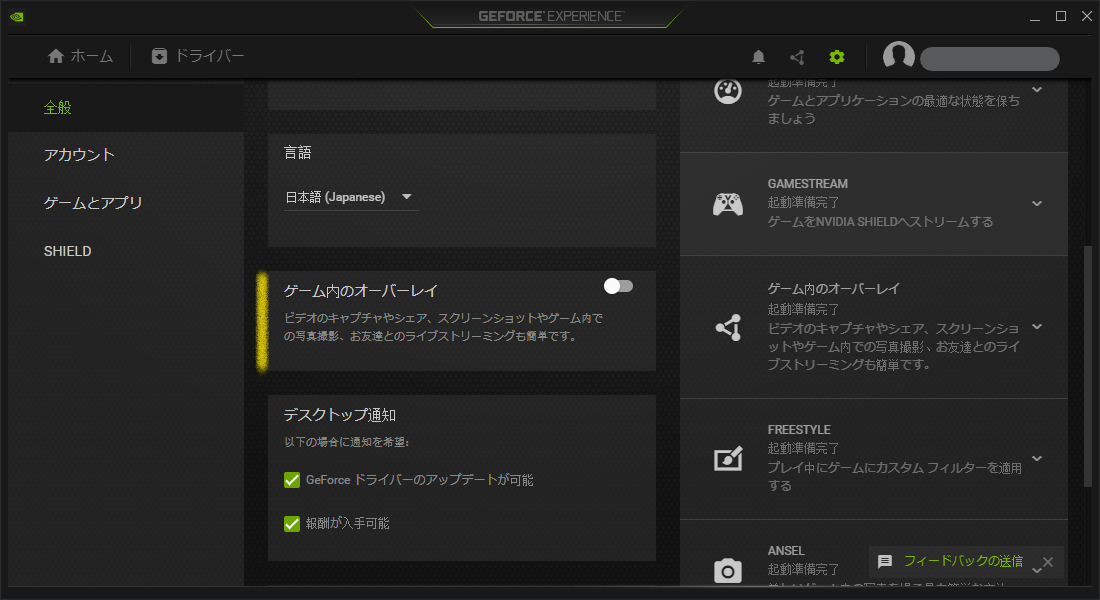Expand the FREESTYLE feature row
1100x600 pixels.
coord(1037,459)
